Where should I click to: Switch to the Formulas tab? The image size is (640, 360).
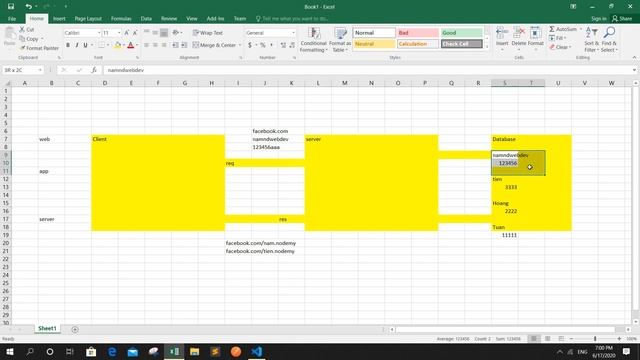coord(121,19)
